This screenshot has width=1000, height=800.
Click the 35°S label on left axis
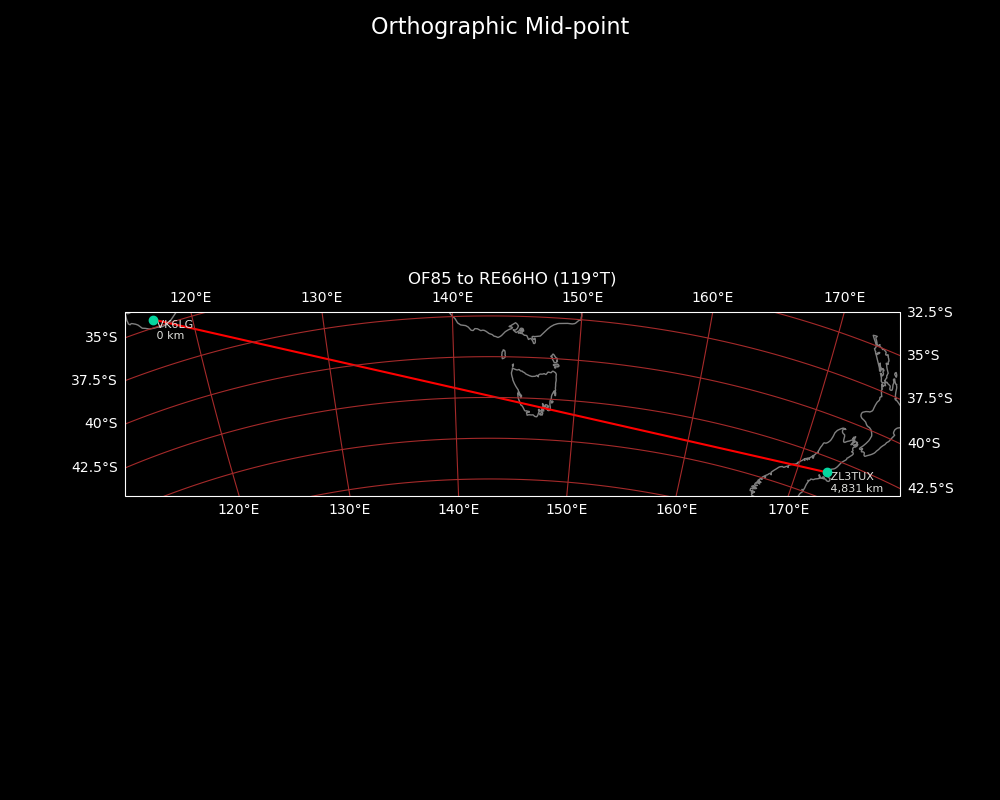(101, 338)
